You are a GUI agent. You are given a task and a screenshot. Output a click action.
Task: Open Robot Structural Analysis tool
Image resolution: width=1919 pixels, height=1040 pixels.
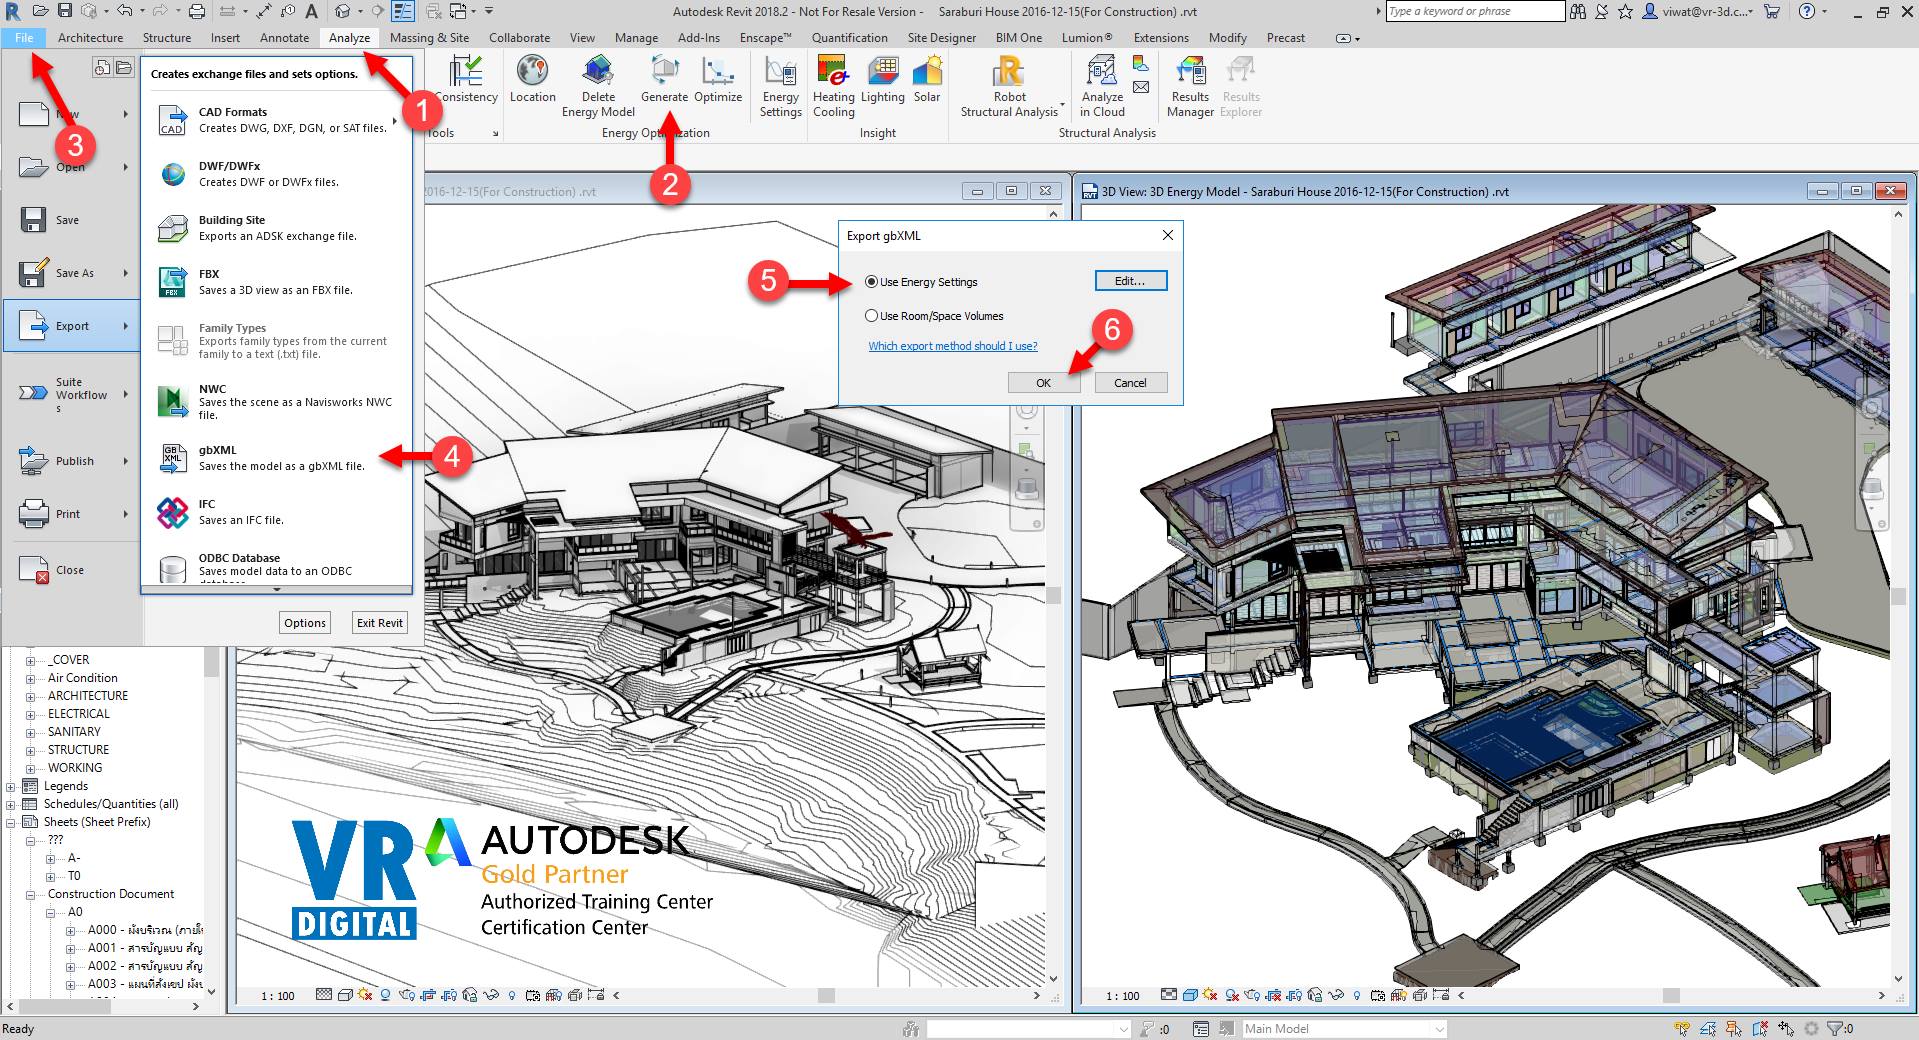[1009, 86]
